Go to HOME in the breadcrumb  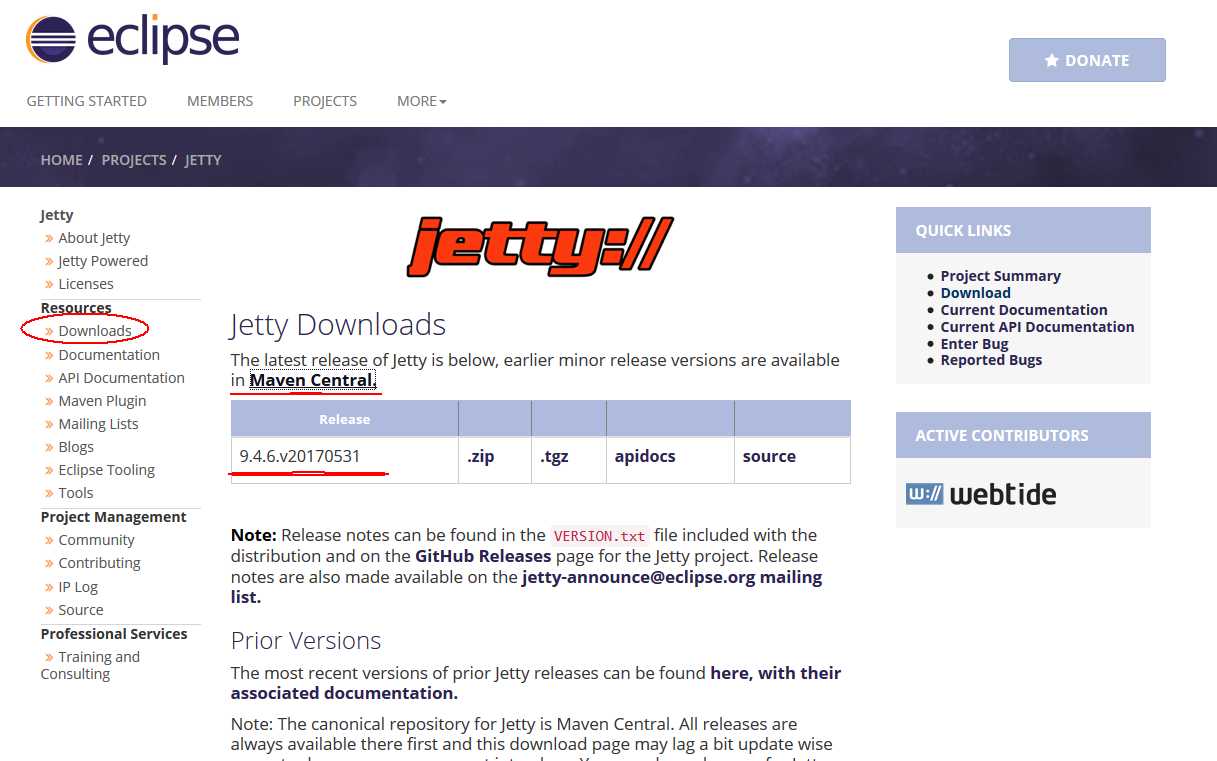click(x=62, y=160)
